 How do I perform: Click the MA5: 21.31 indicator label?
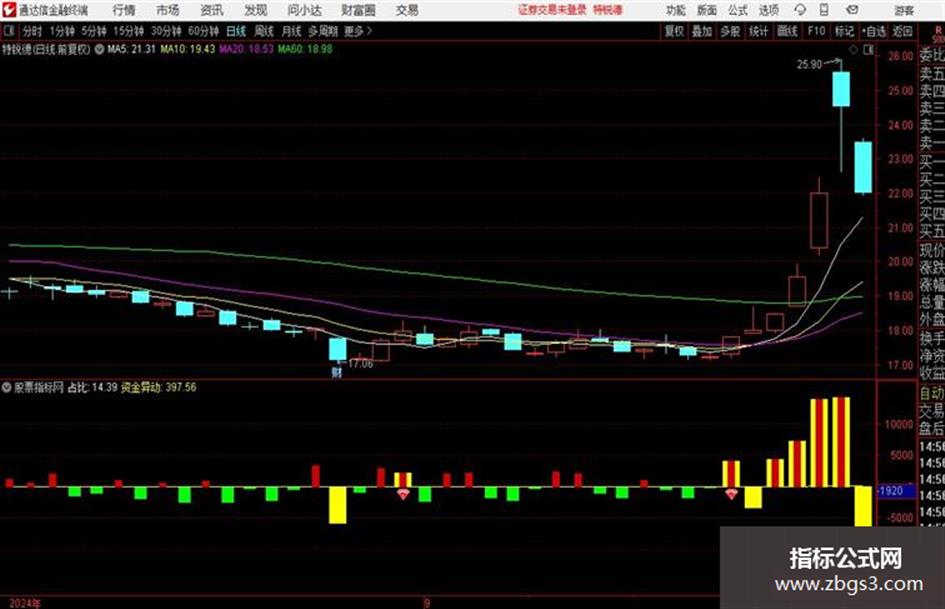point(131,49)
